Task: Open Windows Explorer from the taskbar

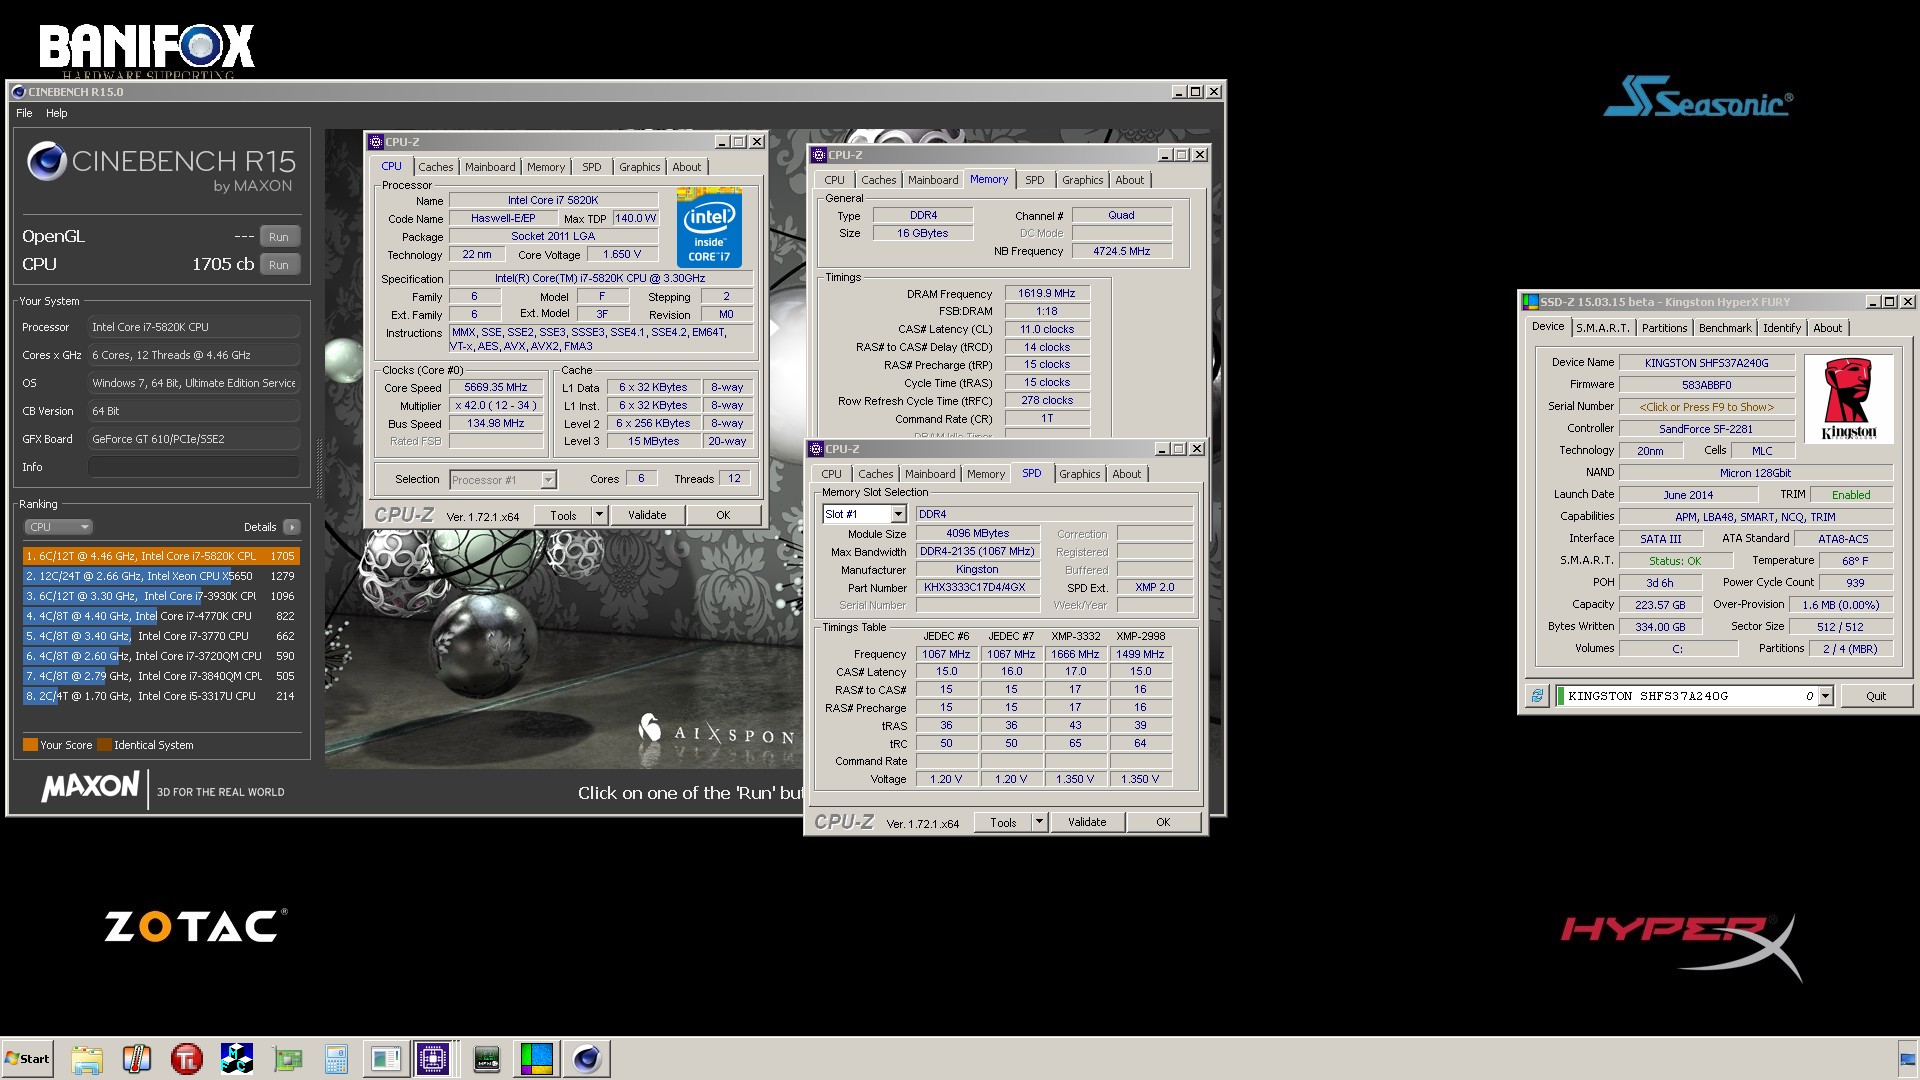Action: [87, 1059]
